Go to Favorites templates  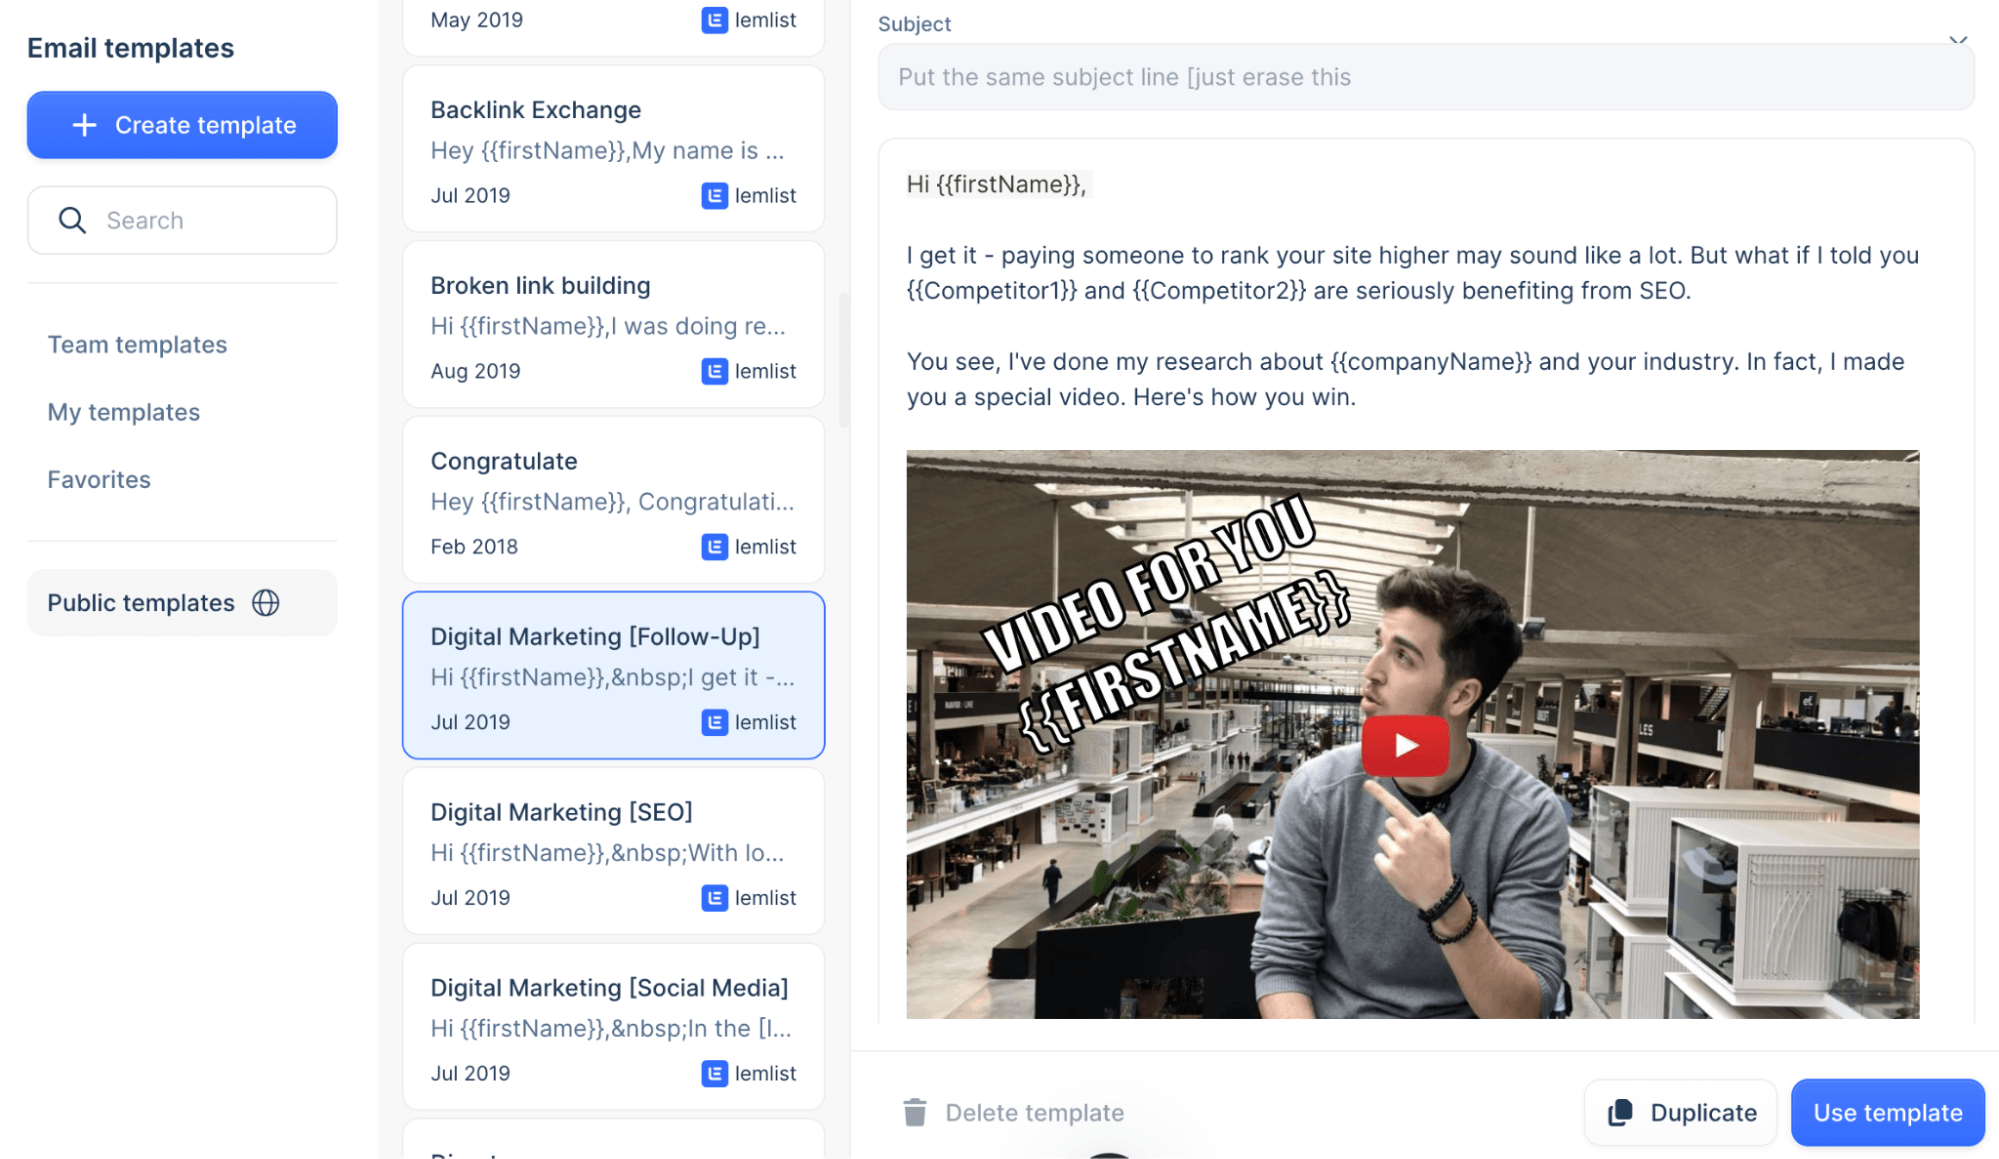(99, 480)
